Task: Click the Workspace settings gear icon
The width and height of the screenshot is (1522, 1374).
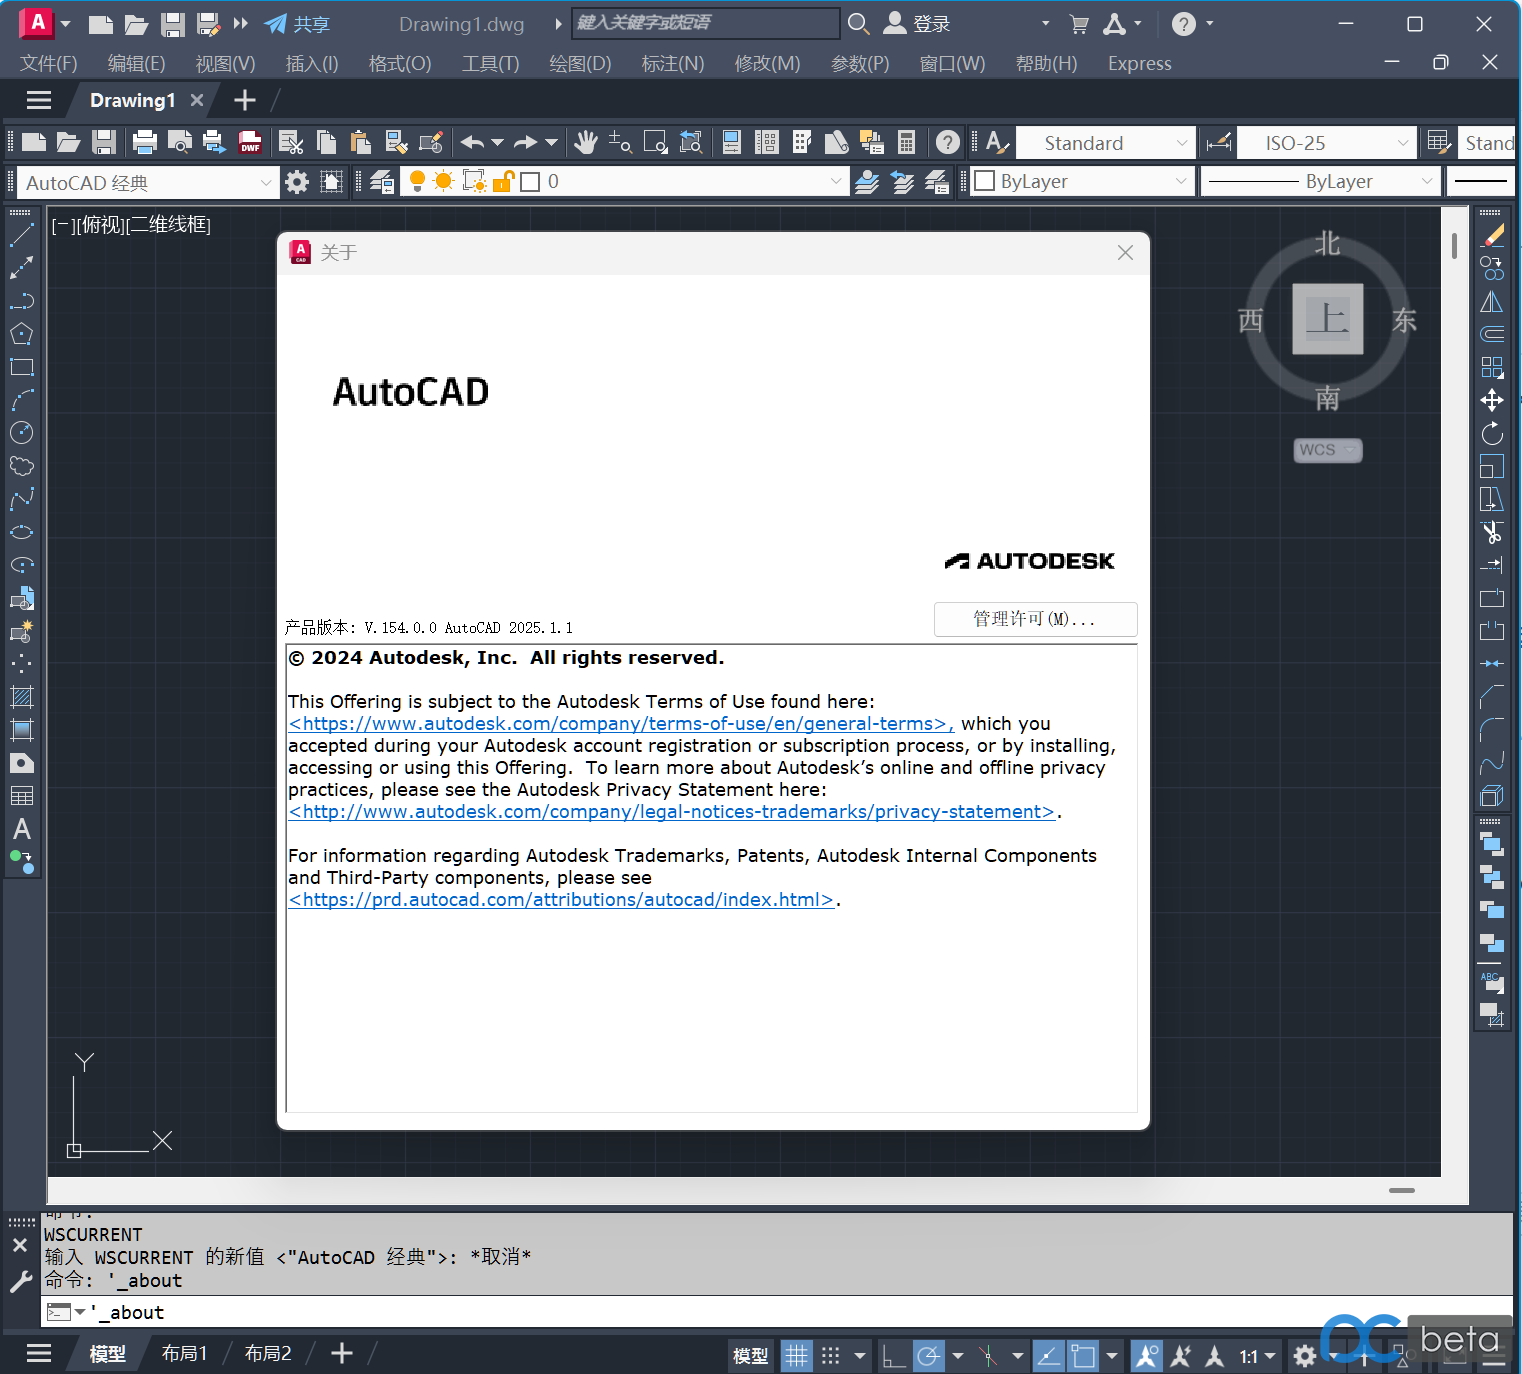Action: point(297,182)
